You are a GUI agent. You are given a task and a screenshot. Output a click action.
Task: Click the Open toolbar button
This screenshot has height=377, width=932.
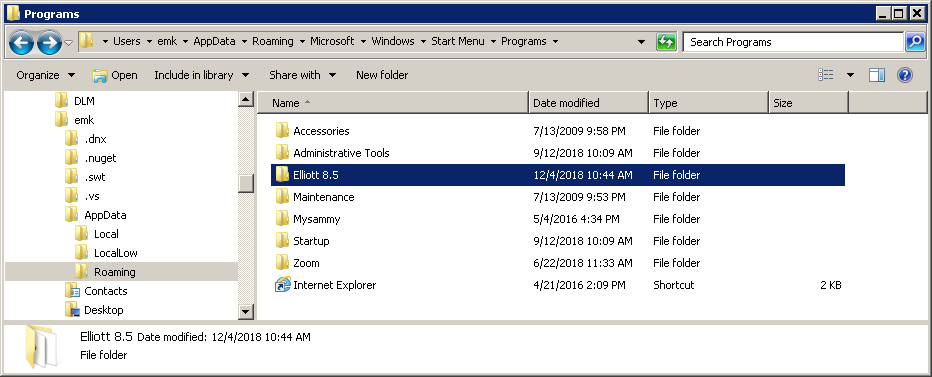click(115, 75)
